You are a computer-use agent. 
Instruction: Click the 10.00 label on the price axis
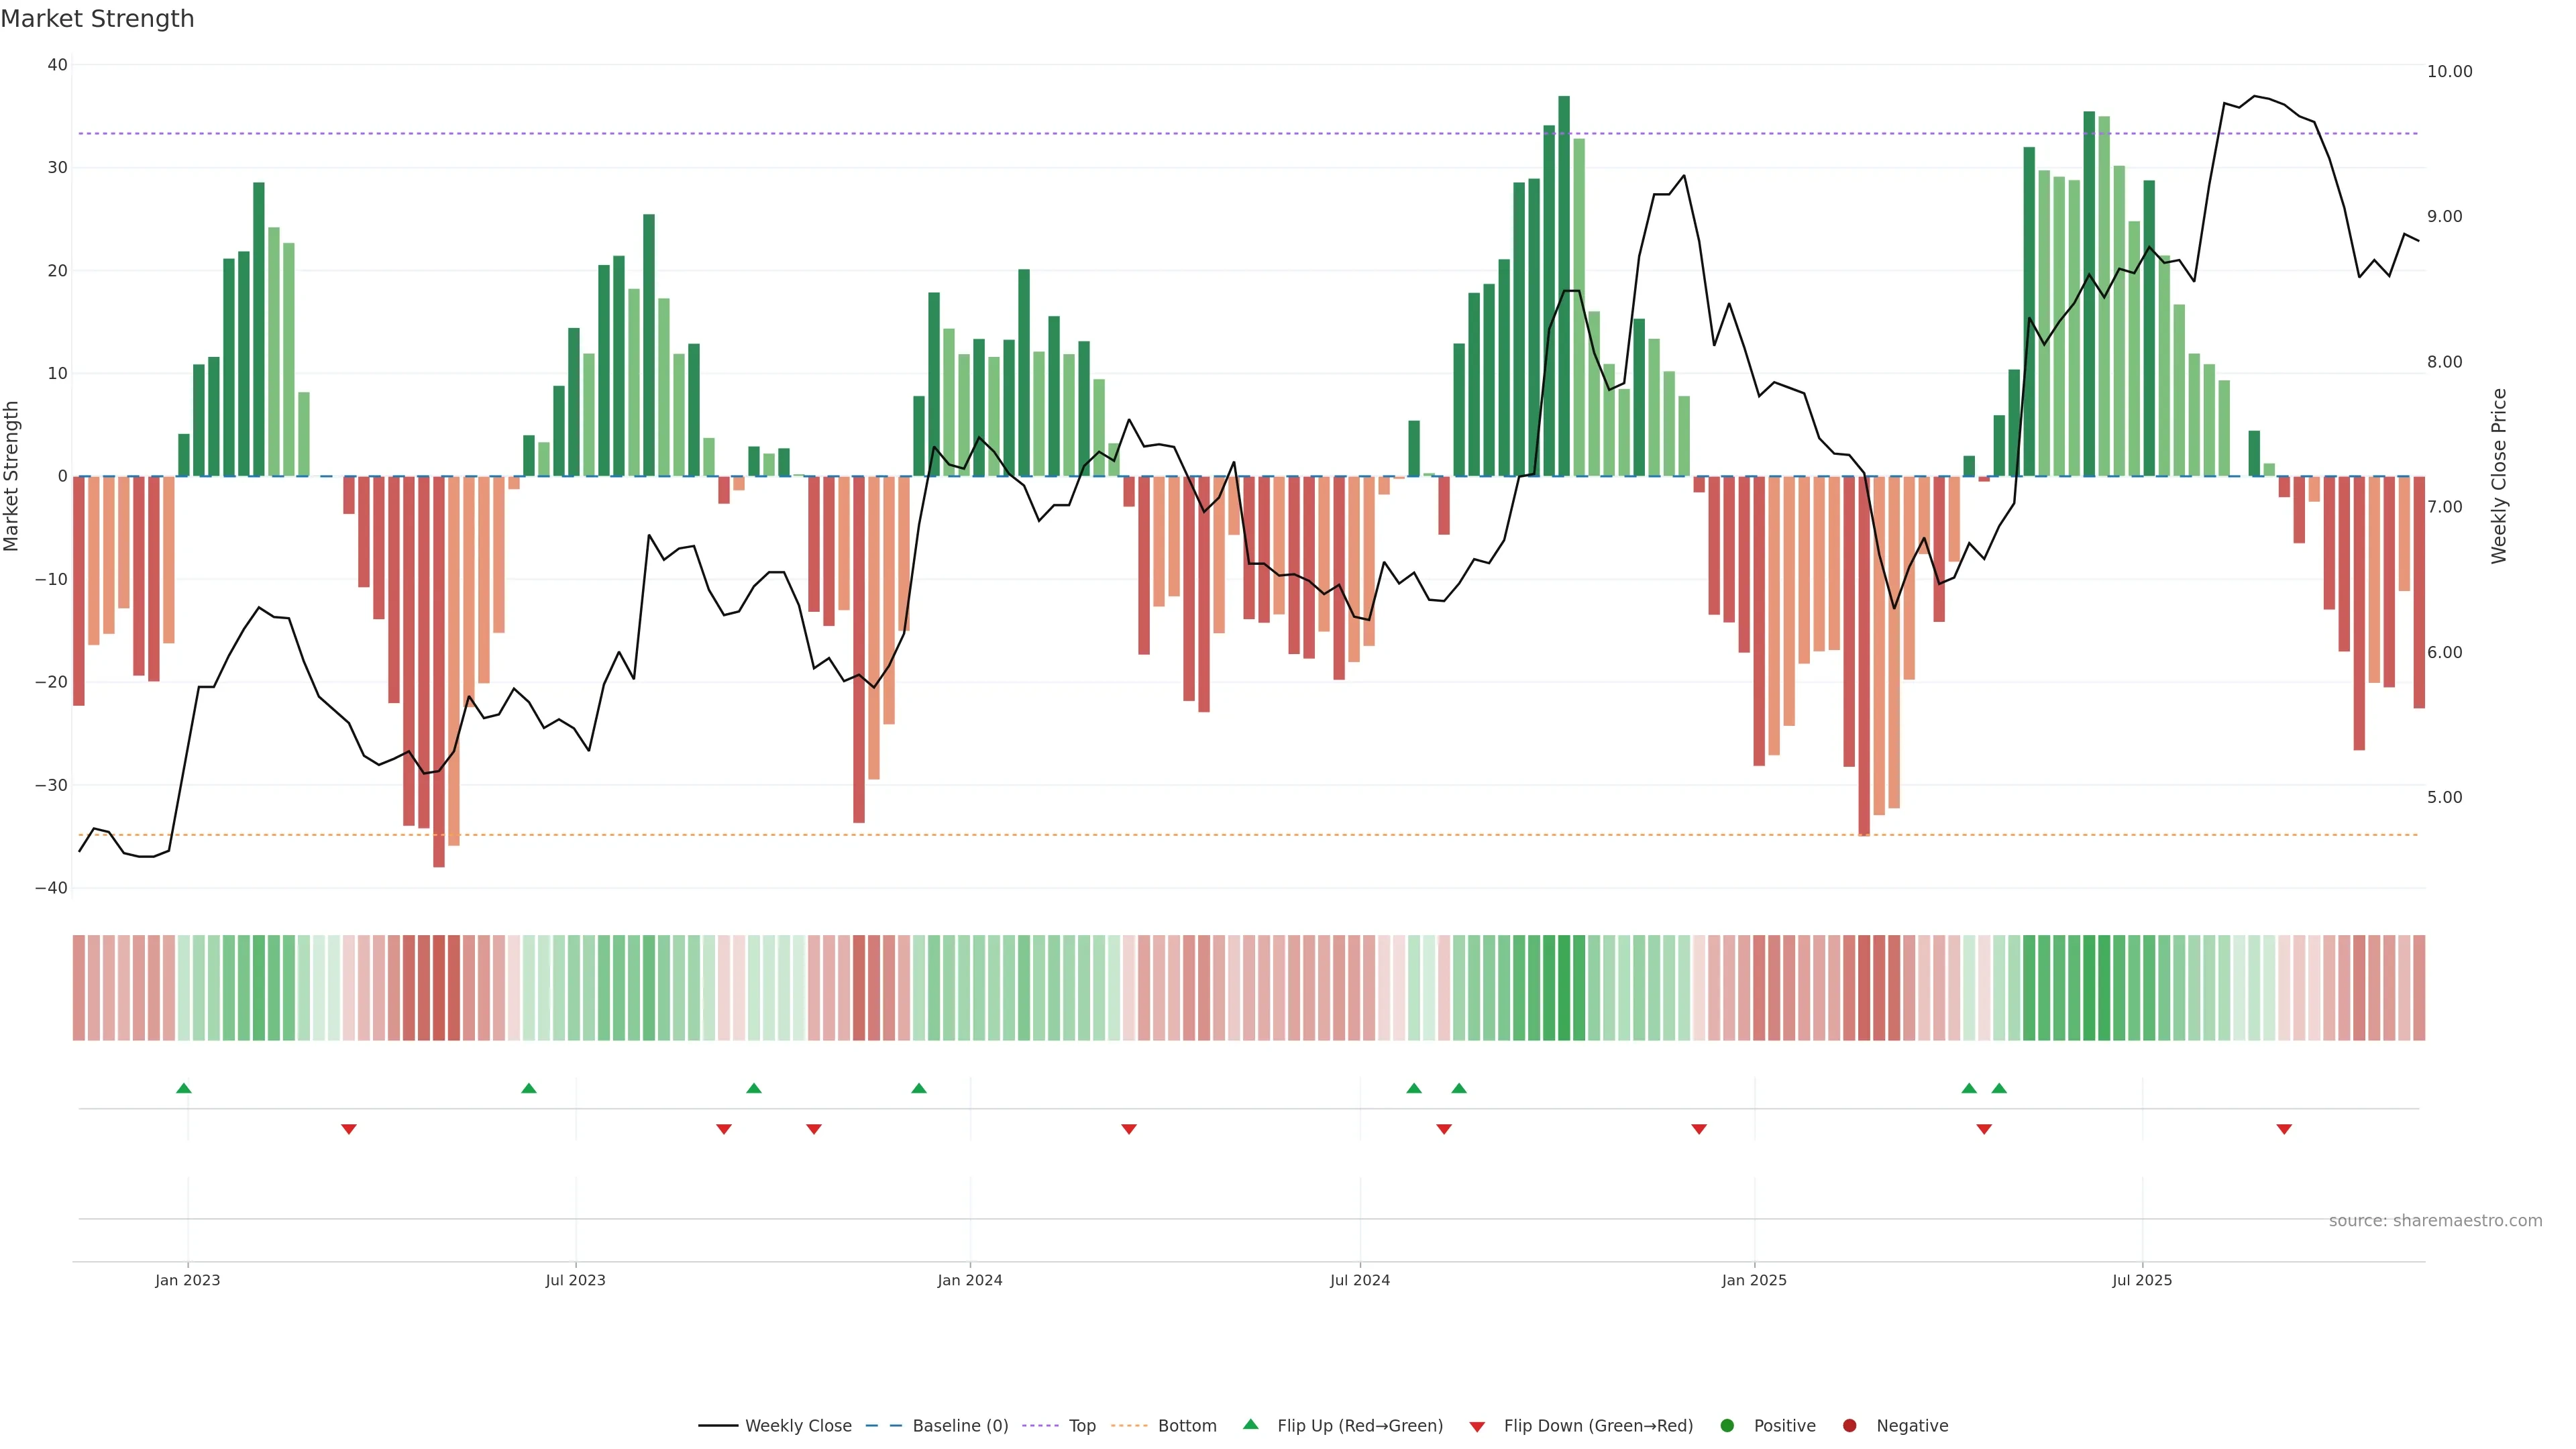tap(2449, 71)
